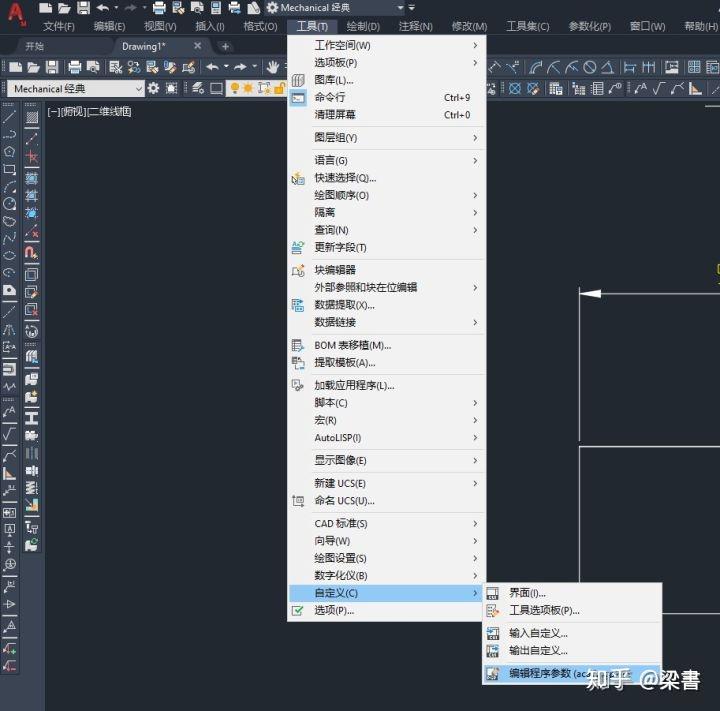
Task: Click the command line icon in menu
Action: click(x=298, y=97)
